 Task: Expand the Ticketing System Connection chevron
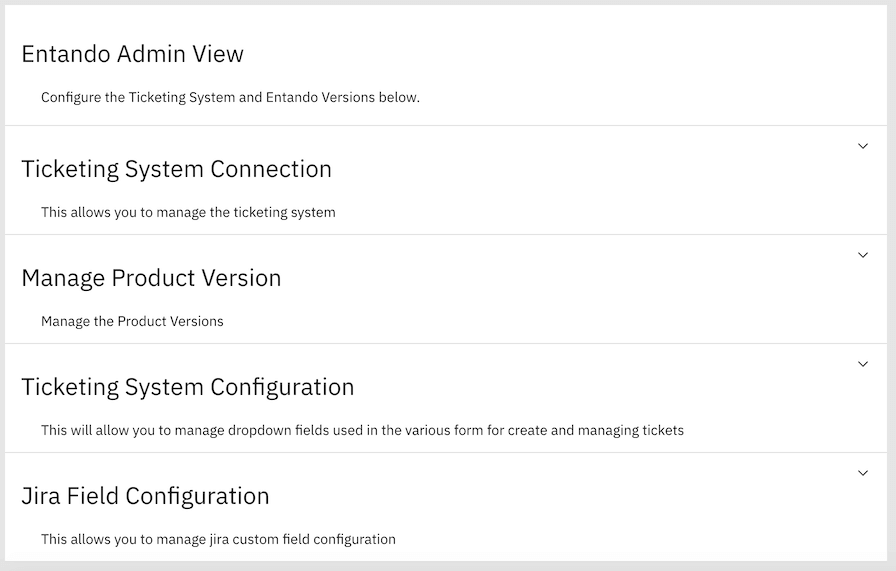click(863, 146)
